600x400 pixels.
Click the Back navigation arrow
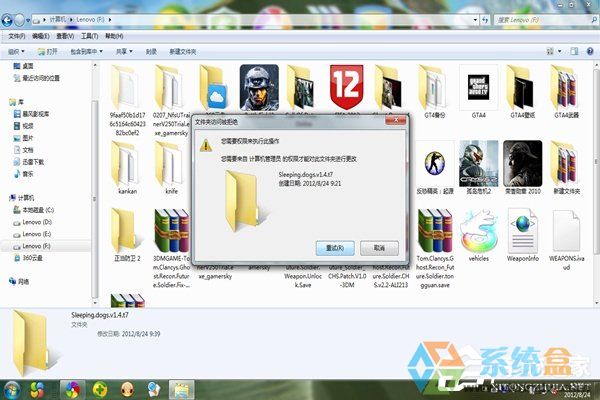7,20
